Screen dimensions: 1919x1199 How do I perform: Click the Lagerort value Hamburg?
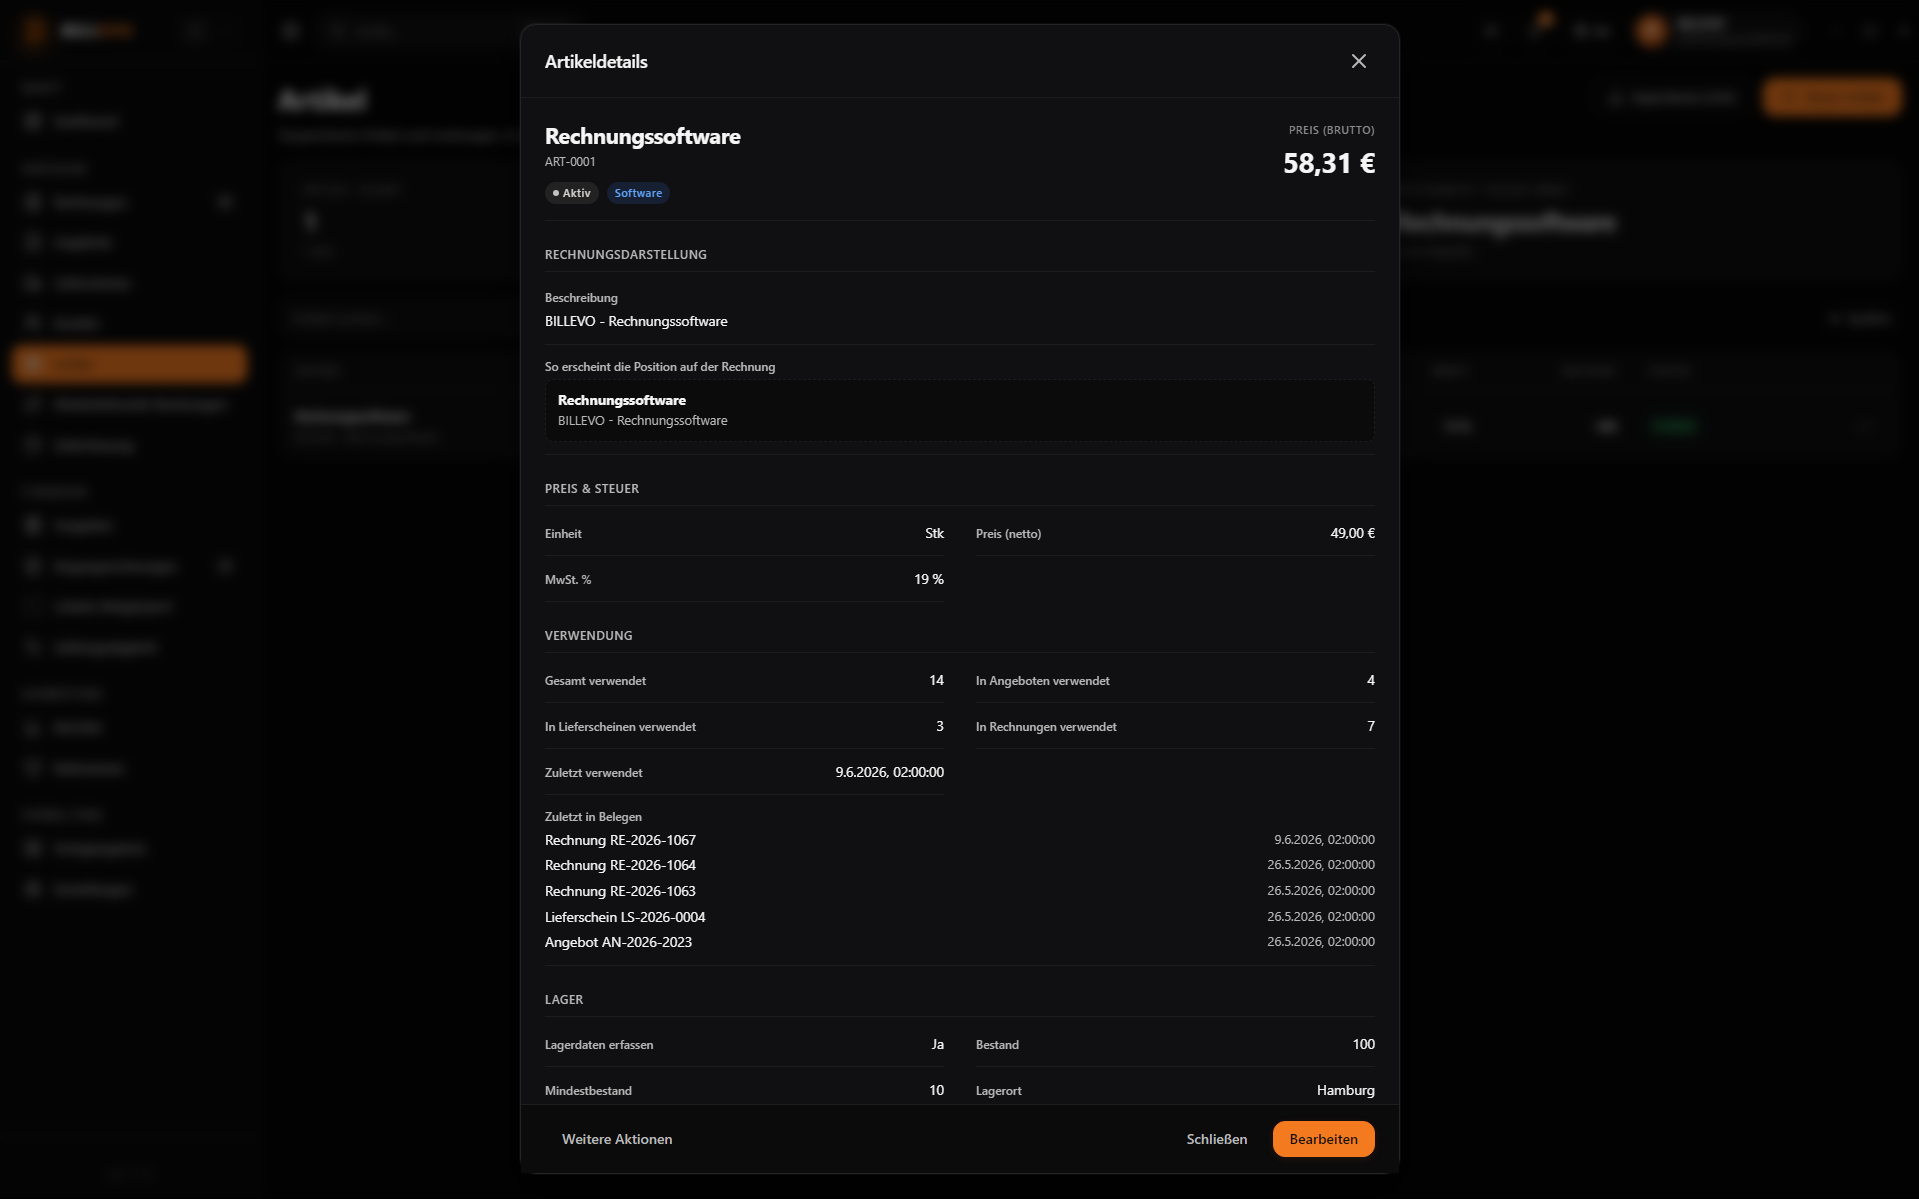[x=1345, y=1090]
